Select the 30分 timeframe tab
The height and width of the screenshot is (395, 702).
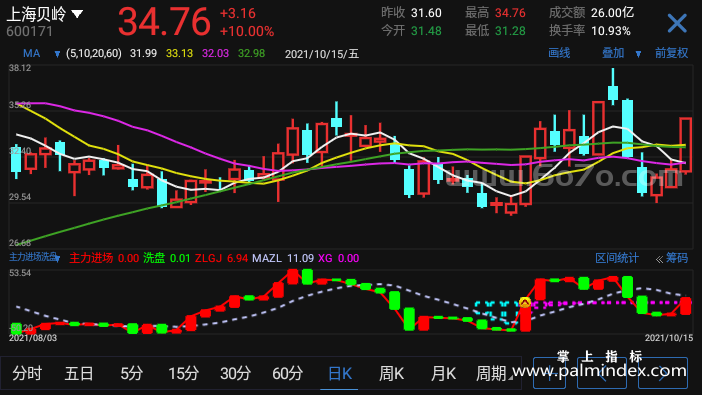pos(235,373)
